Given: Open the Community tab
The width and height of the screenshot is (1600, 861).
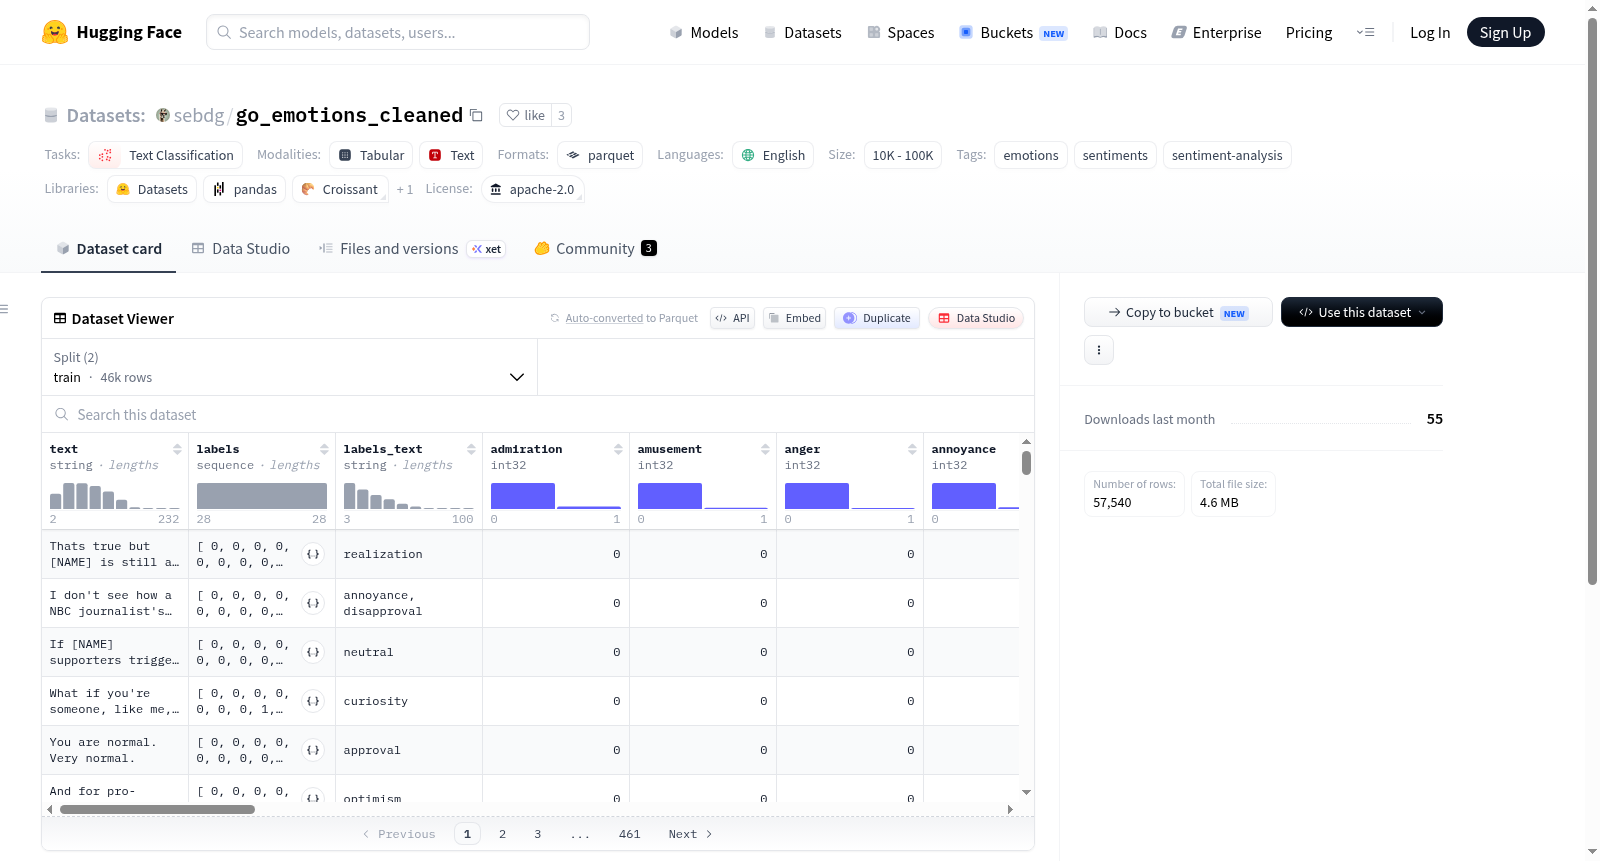Looking at the screenshot, I should 595,249.
